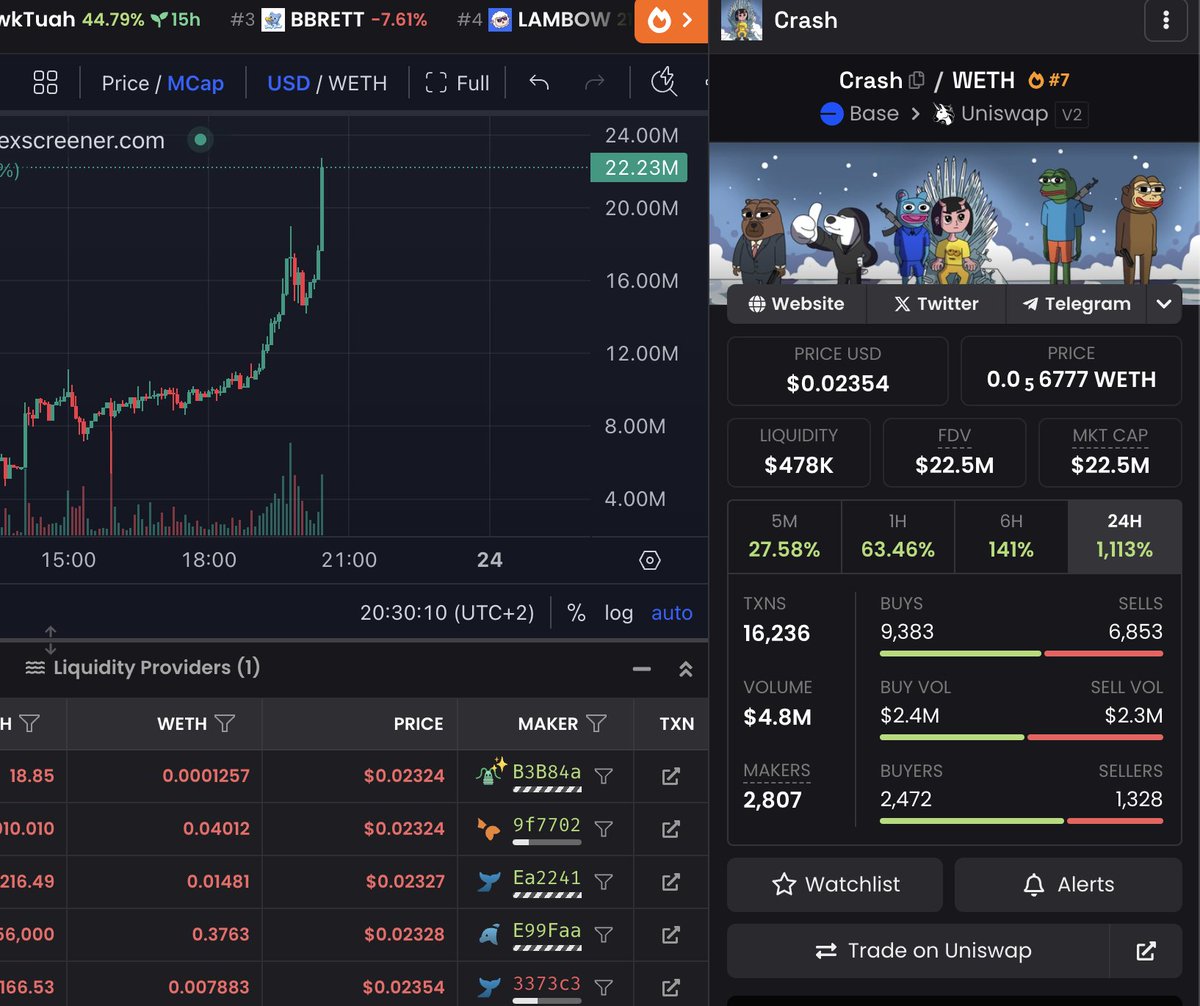
Task: Click the 9f7702 maker address
Action: click(546, 825)
